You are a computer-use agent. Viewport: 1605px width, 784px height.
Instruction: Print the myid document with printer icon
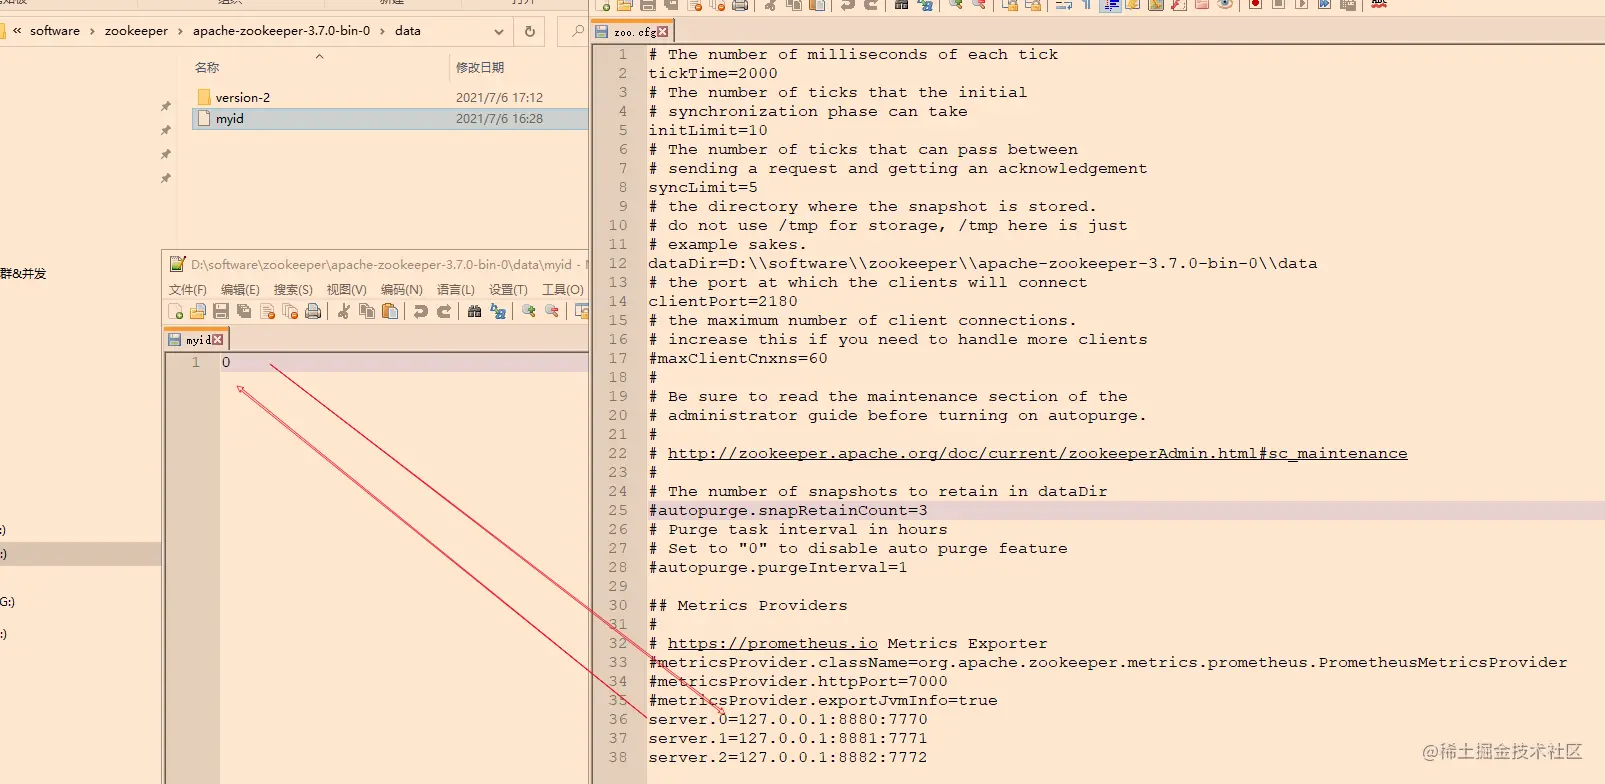(313, 312)
